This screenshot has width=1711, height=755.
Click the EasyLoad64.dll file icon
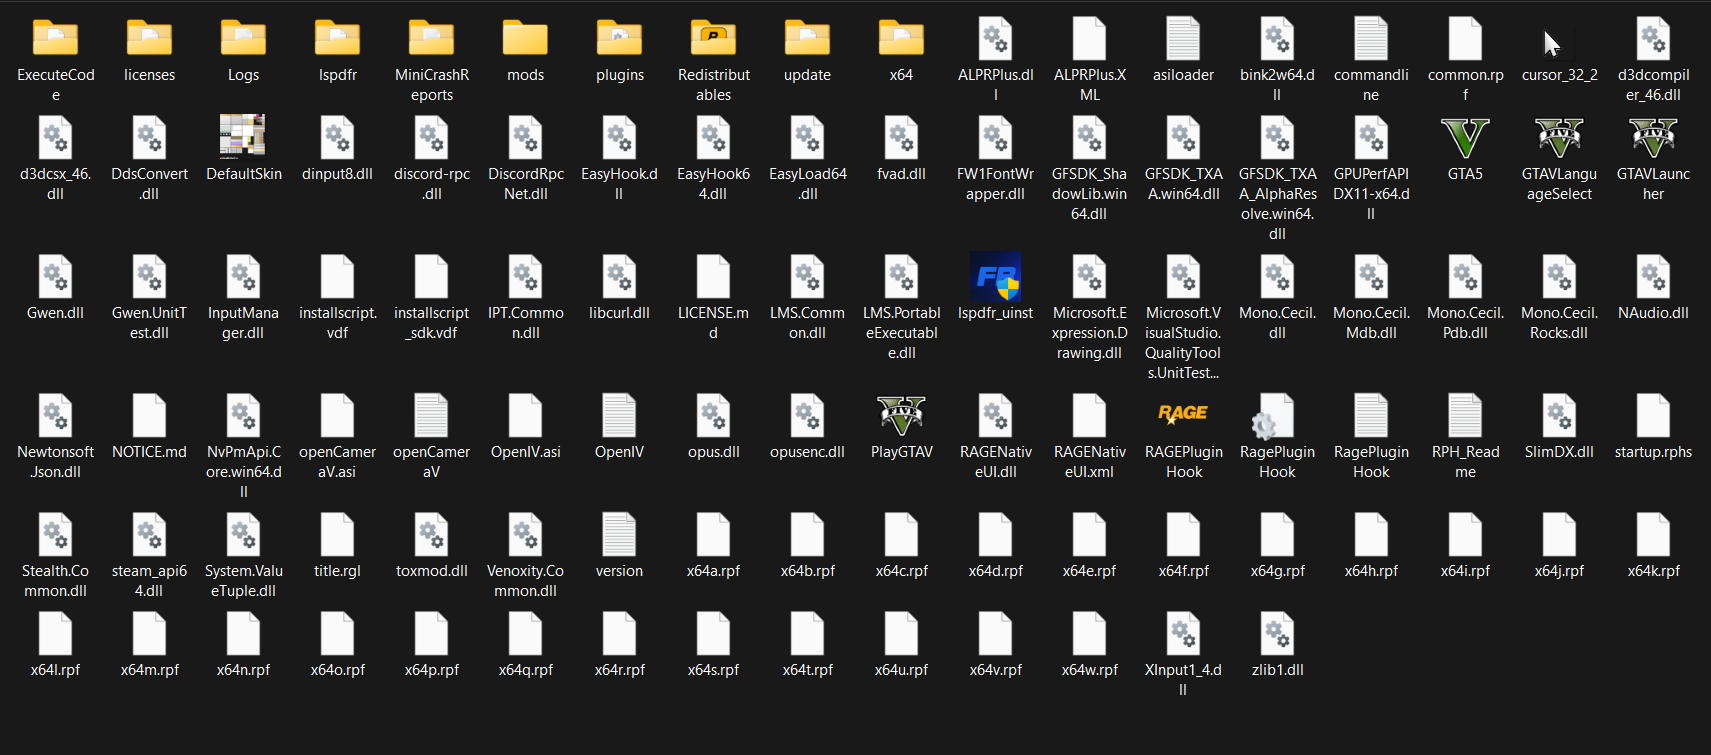pos(808,138)
